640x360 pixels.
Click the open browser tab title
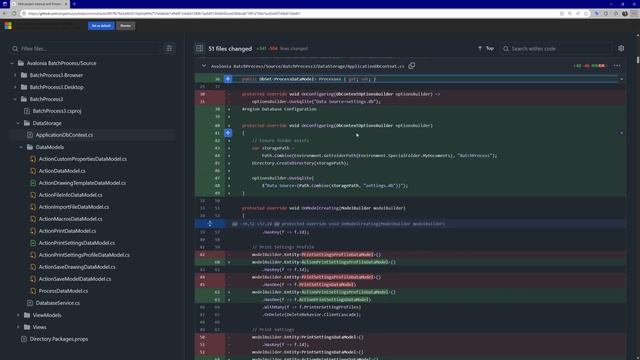pos(39,4)
